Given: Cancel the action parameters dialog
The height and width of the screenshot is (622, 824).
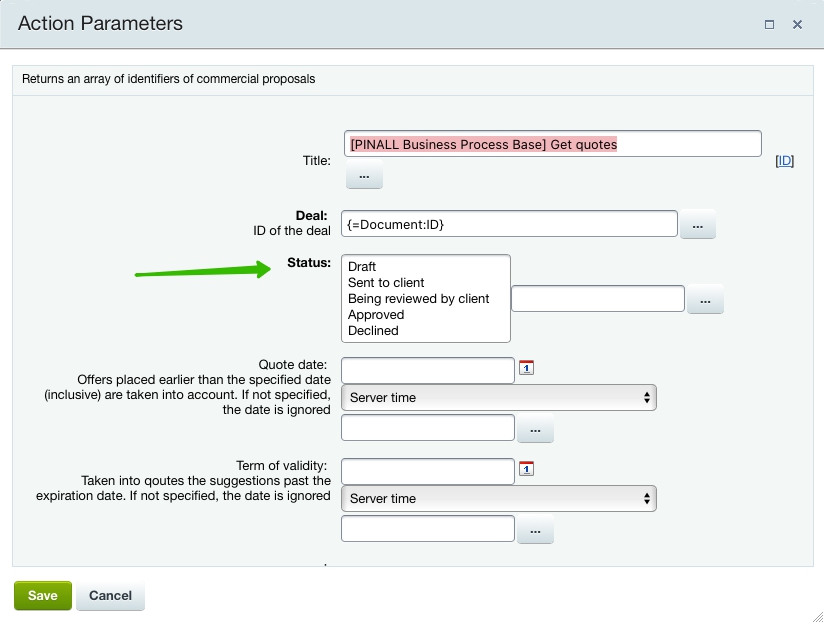Looking at the screenshot, I should point(110,596).
